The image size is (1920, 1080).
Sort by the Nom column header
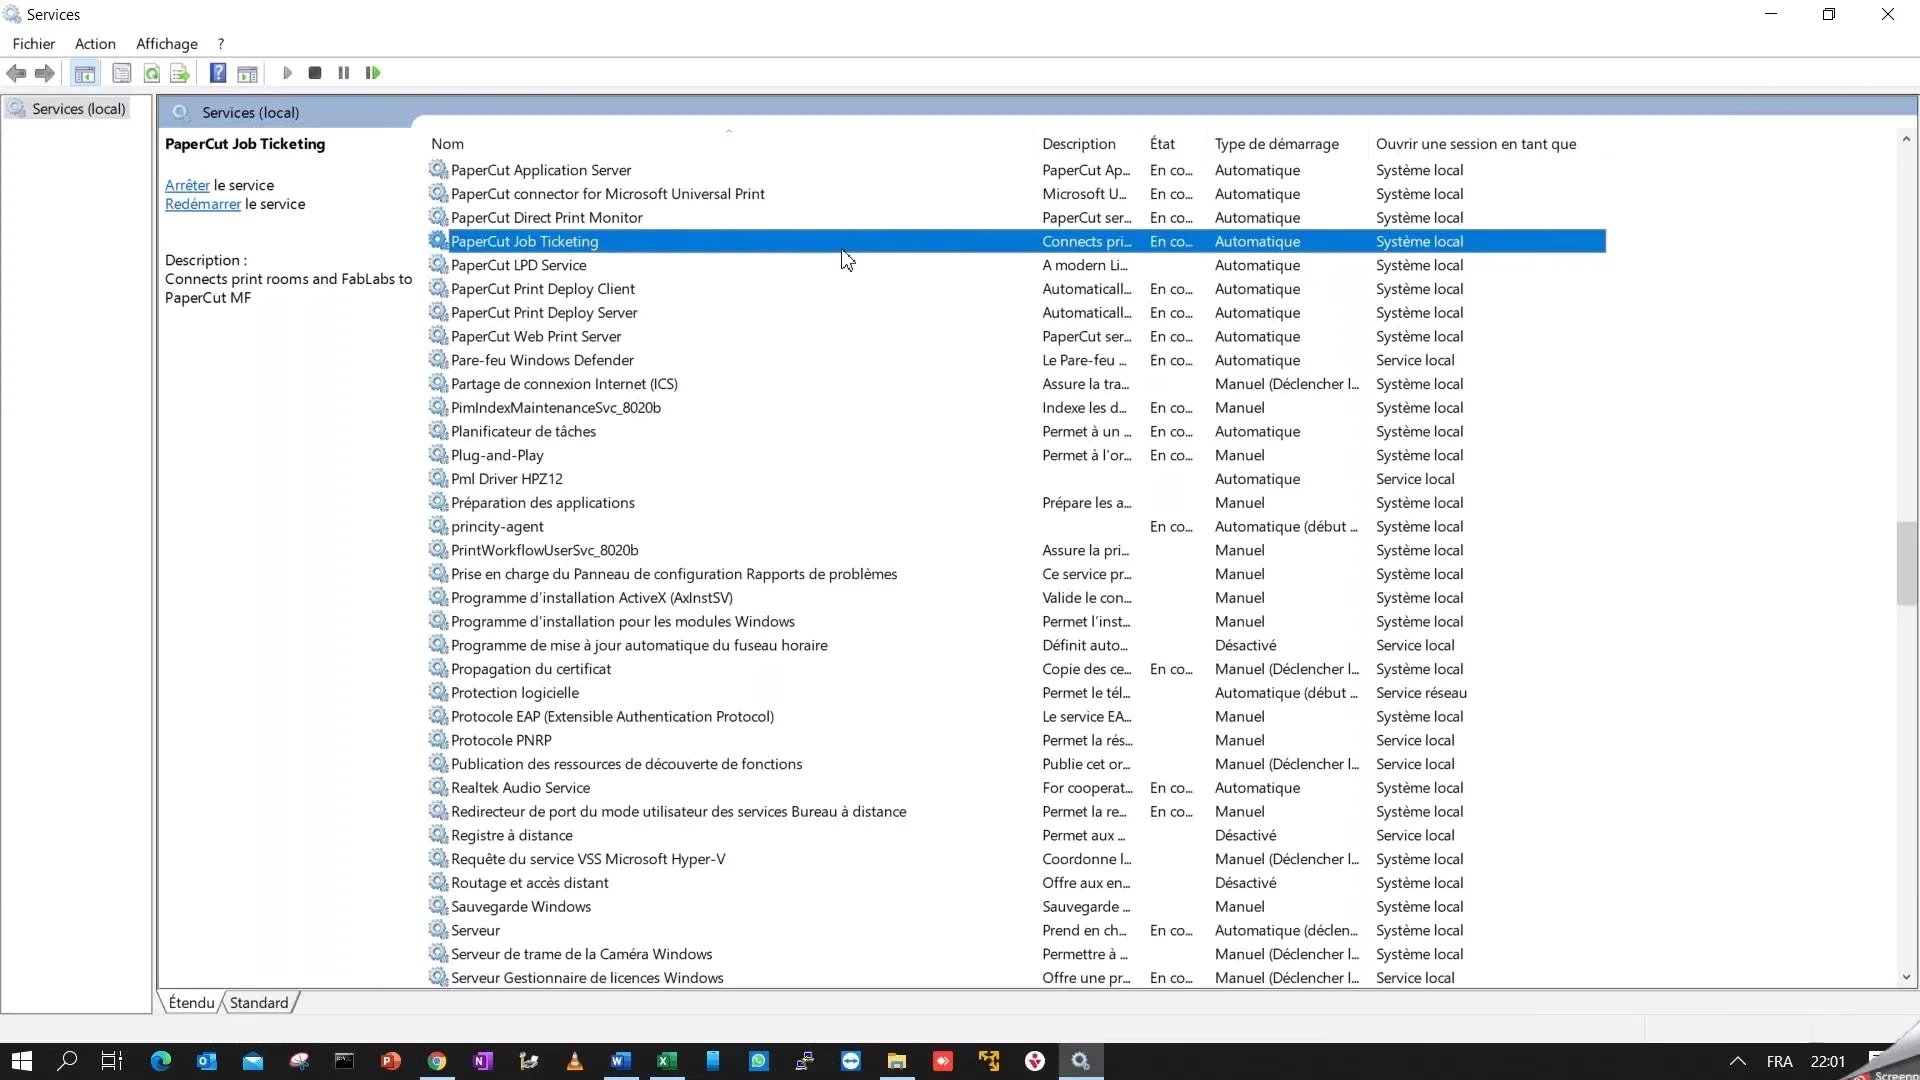click(447, 144)
